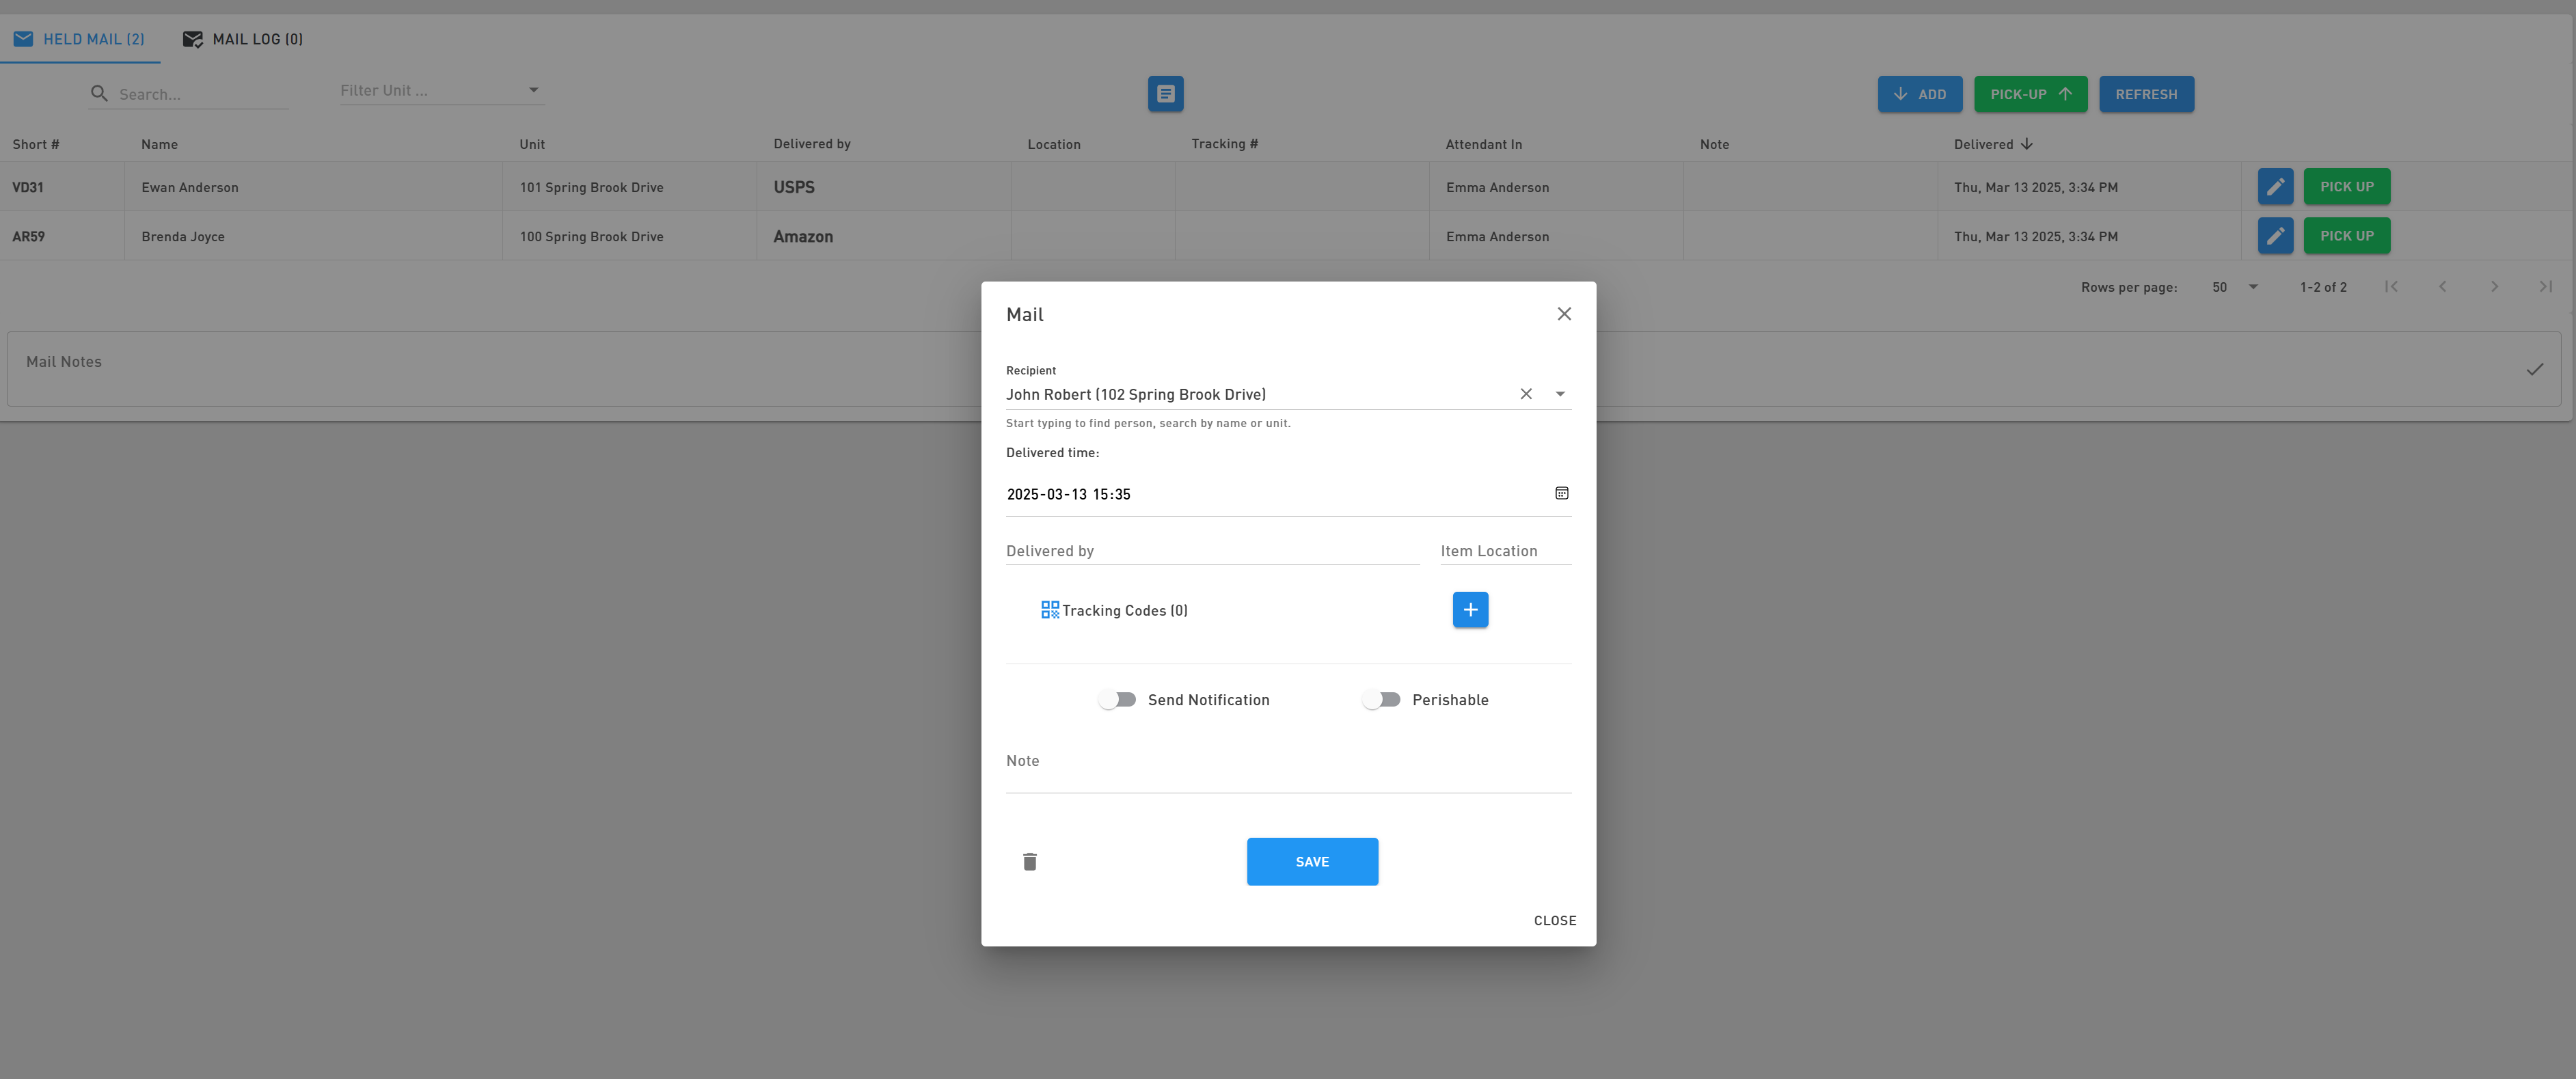Click the Delivered column sort arrow

[x=2026, y=144]
